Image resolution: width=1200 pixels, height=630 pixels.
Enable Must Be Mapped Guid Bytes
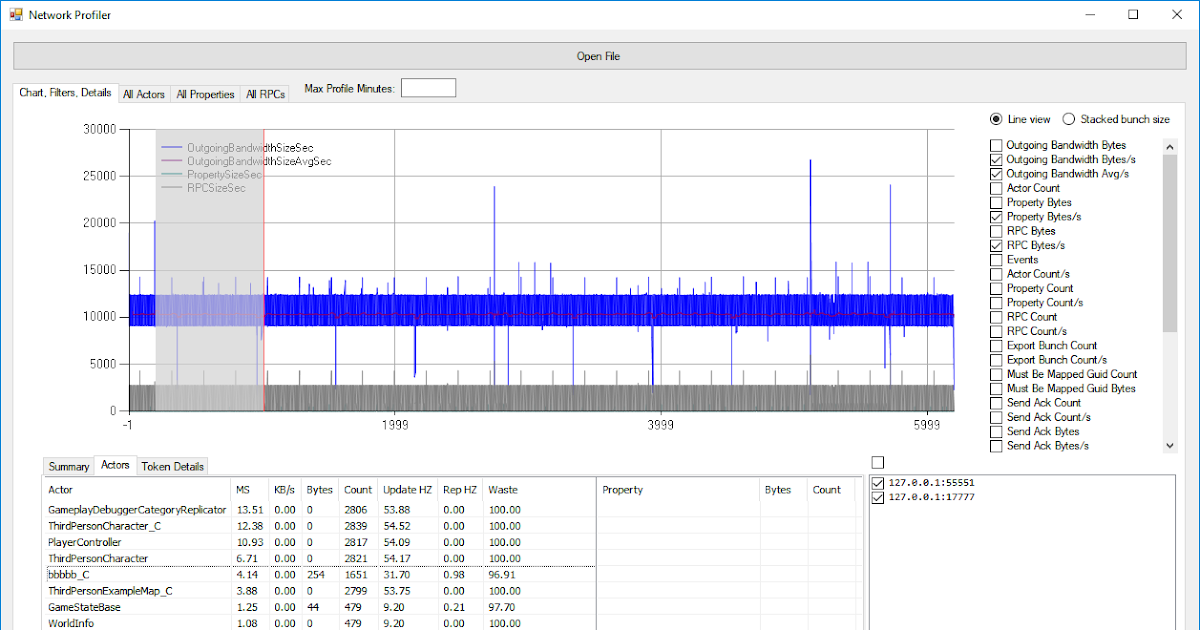tap(996, 388)
